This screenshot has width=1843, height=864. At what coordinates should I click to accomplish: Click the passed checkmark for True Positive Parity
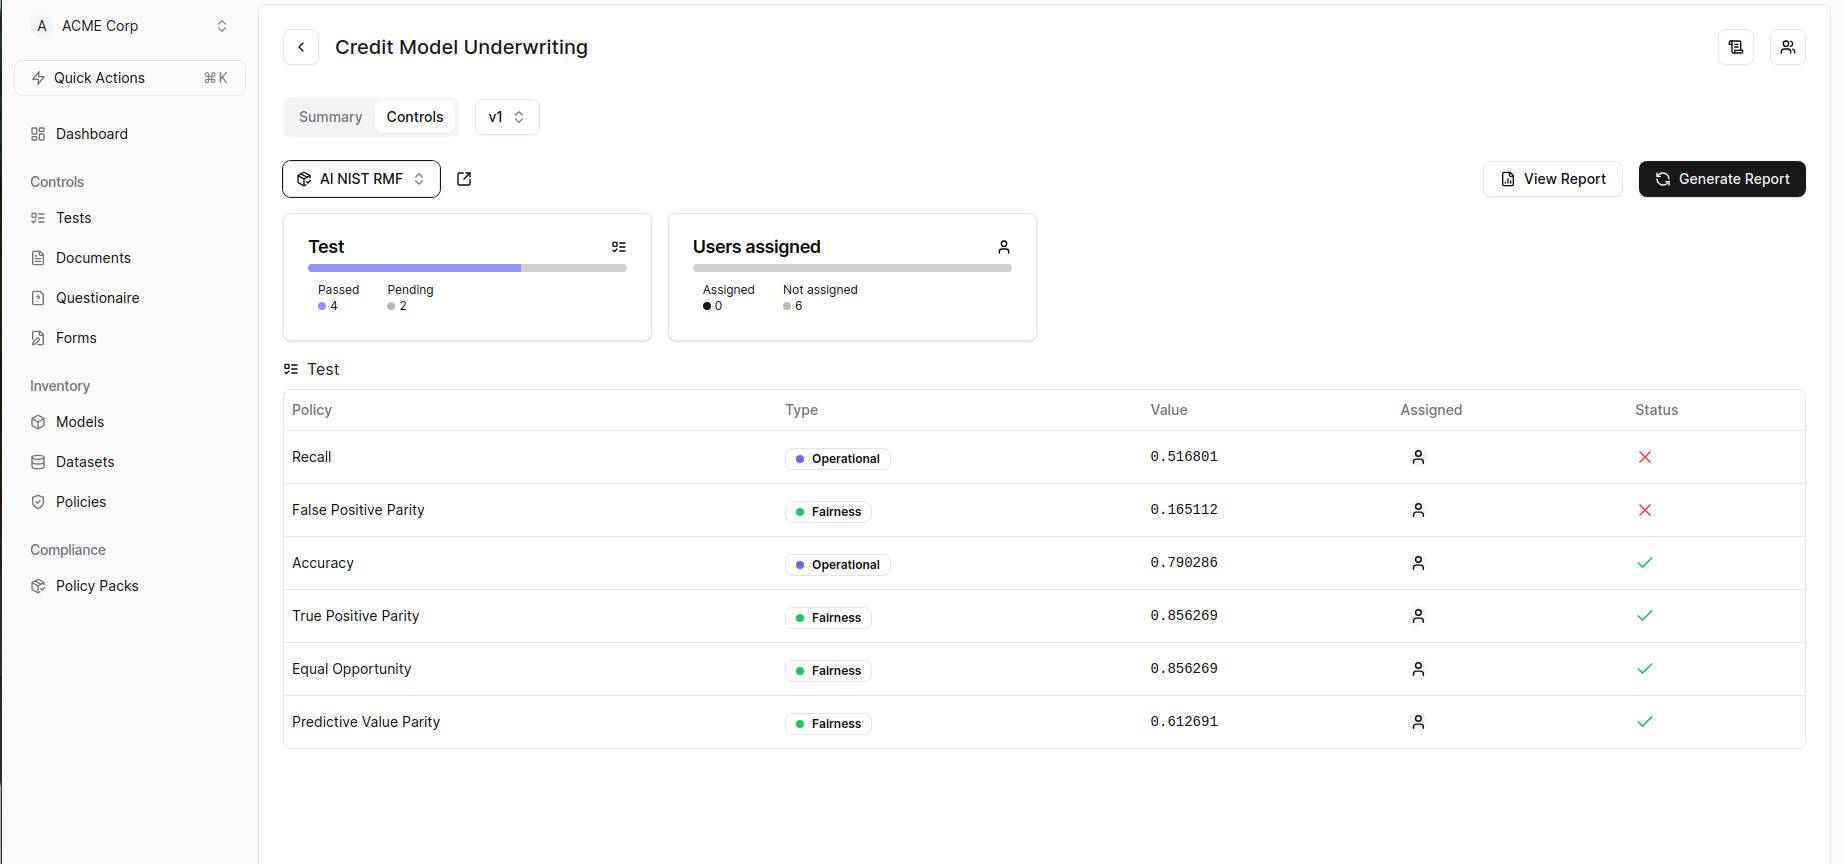click(x=1645, y=616)
